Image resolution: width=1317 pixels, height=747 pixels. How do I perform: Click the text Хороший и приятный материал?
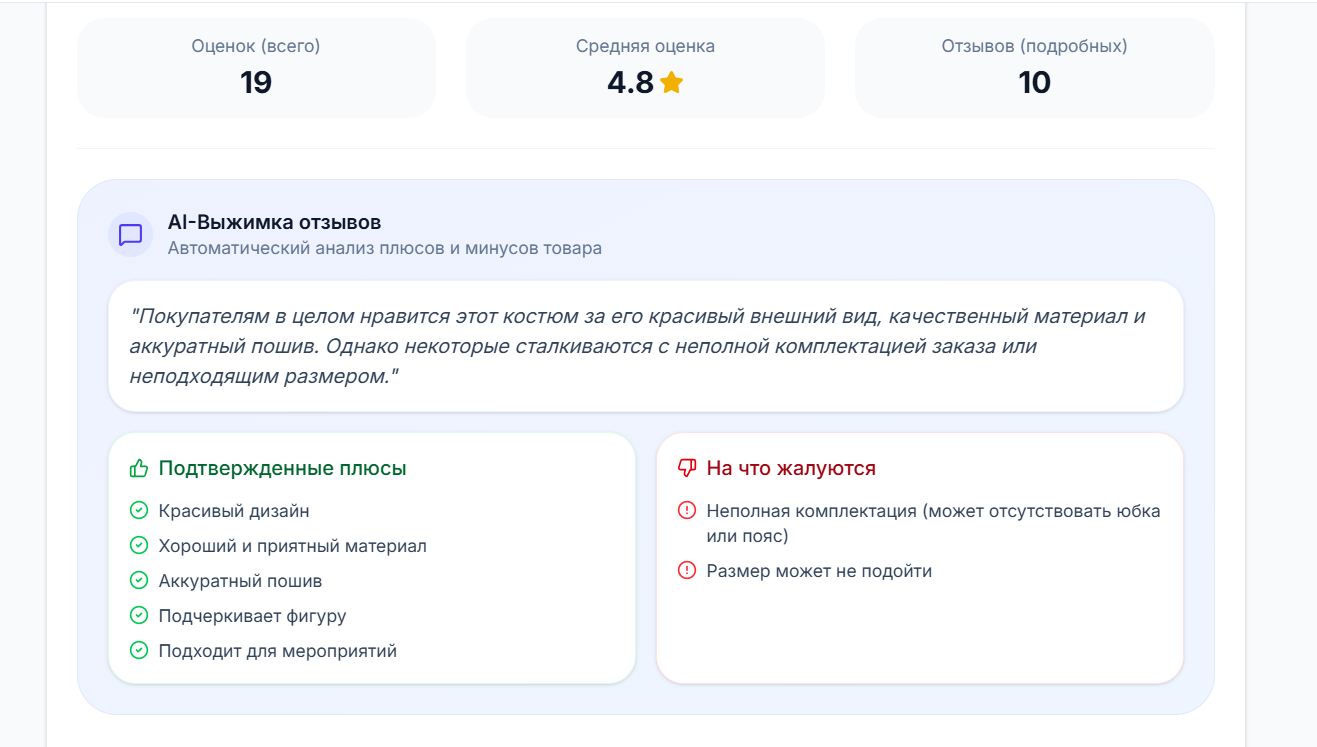coord(293,546)
